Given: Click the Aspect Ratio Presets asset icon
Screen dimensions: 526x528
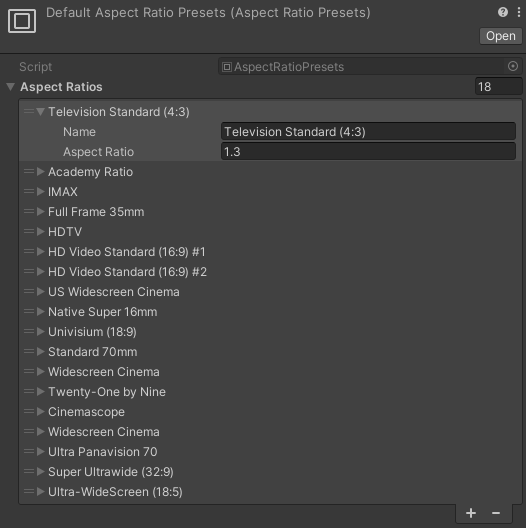Looking at the screenshot, I should click(x=22, y=21).
